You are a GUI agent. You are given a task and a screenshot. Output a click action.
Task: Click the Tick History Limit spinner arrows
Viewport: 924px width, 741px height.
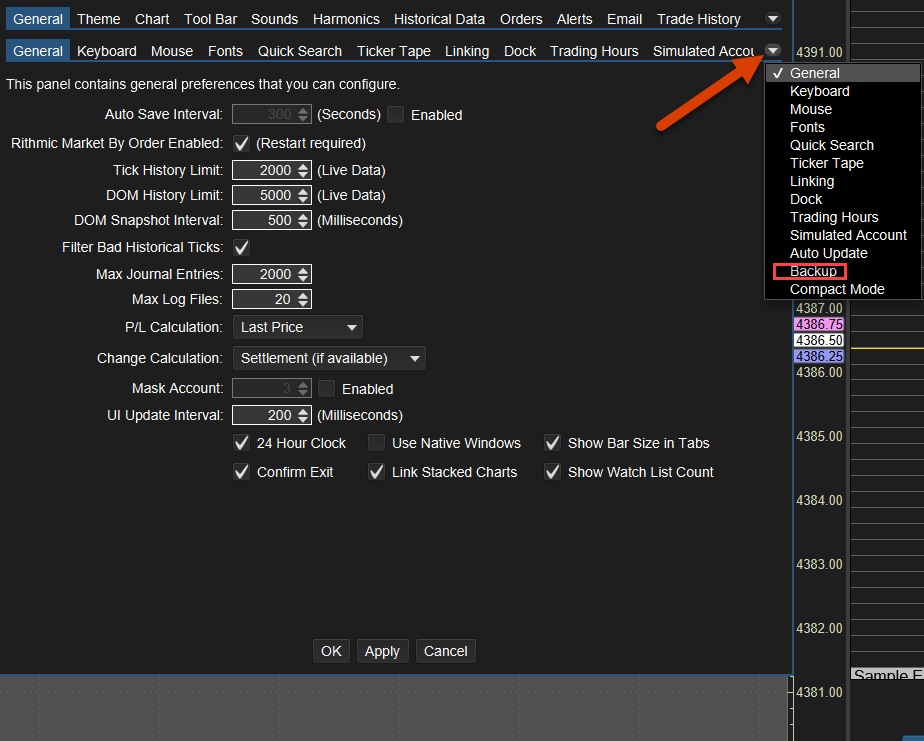point(303,171)
